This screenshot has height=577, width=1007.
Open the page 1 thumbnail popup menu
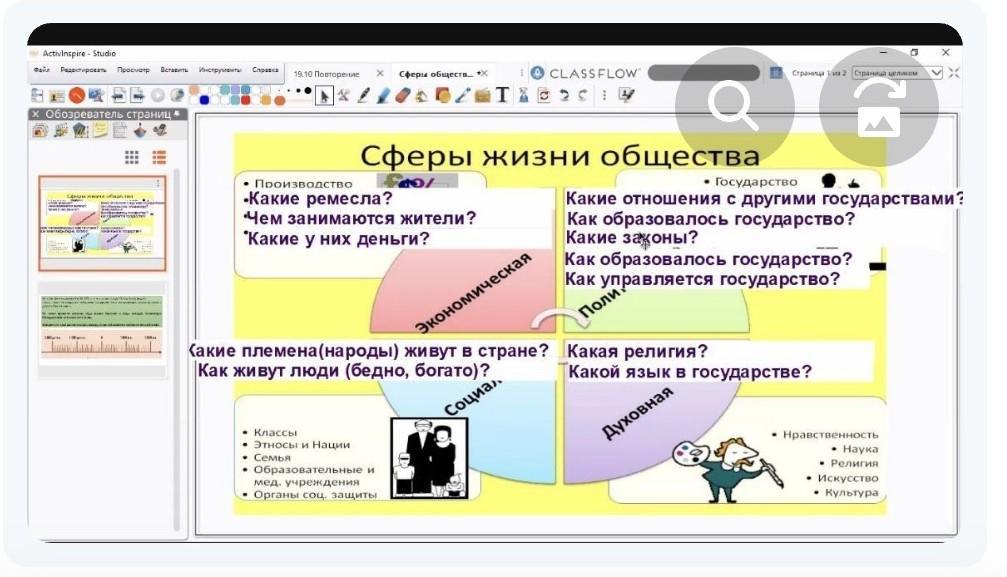tap(159, 183)
